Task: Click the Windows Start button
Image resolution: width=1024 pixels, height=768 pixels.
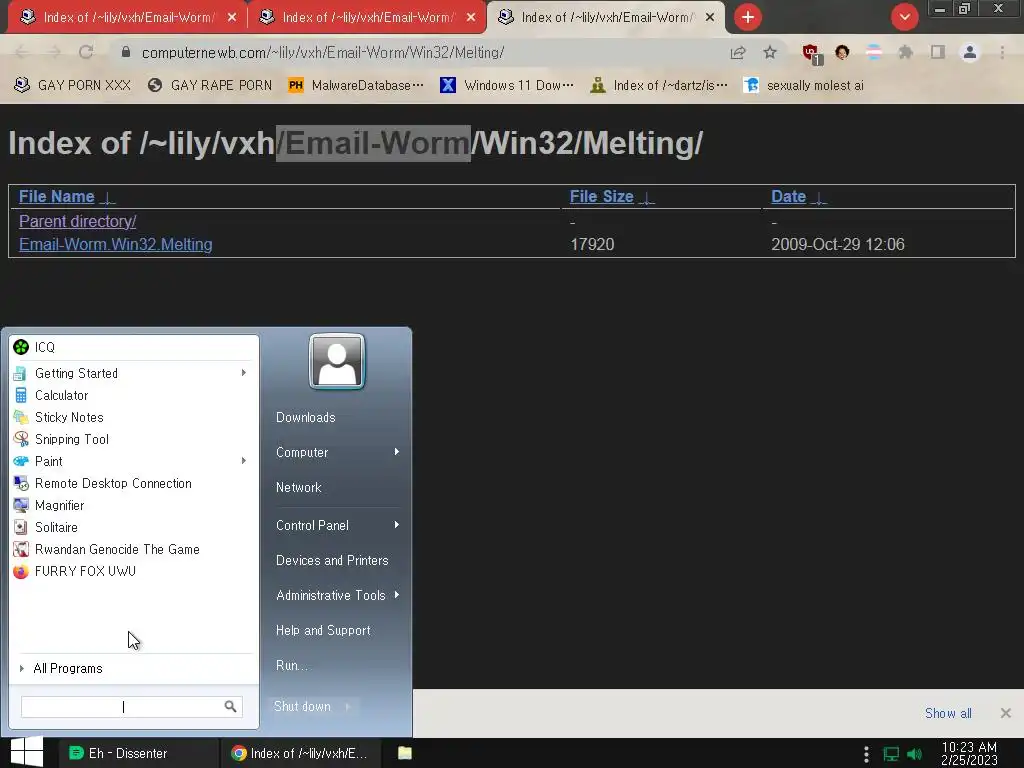Action: click(27, 752)
